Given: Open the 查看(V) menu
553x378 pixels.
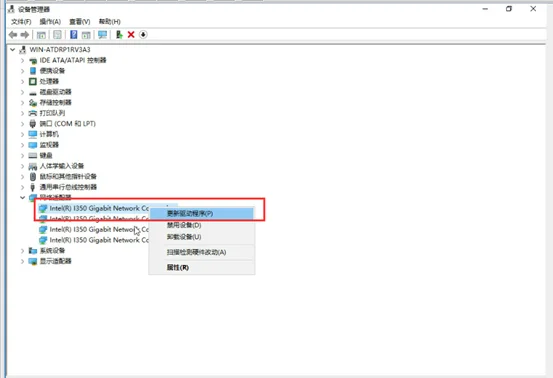Looking at the screenshot, I should [80, 22].
